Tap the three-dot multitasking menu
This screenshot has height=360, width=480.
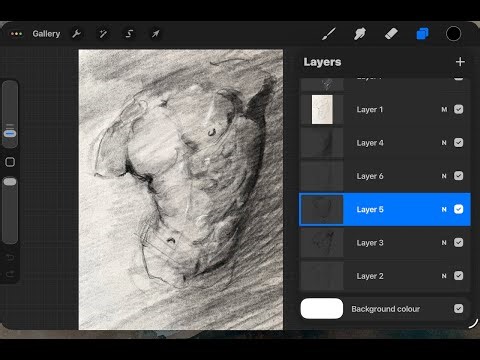point(16,34)
